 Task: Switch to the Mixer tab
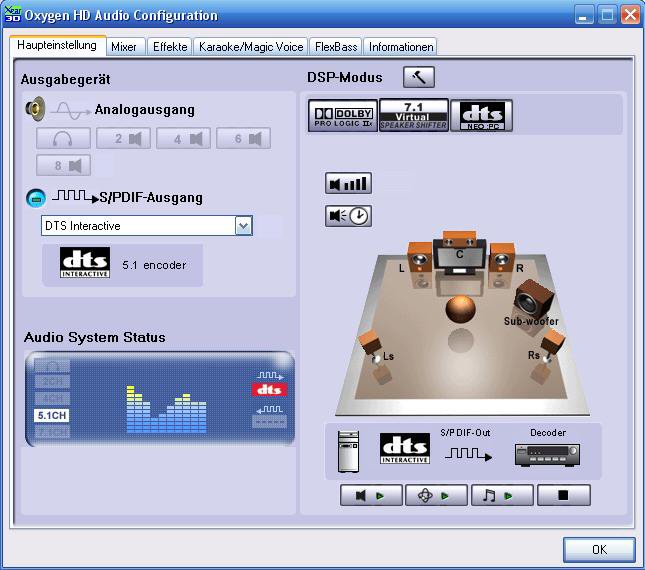coord(124,47)
